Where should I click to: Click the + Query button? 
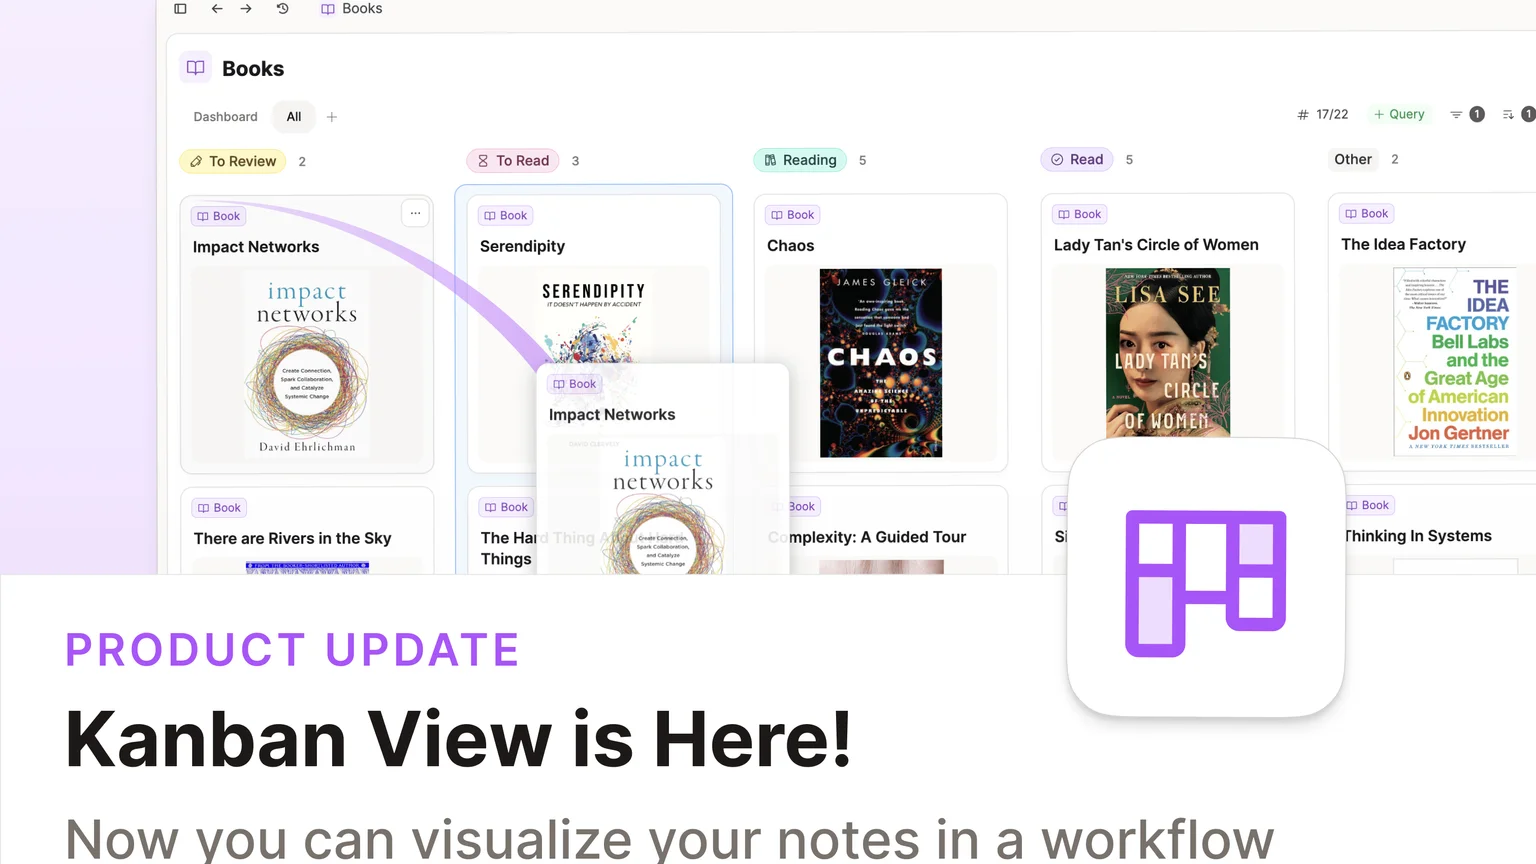pos(1400,114)
